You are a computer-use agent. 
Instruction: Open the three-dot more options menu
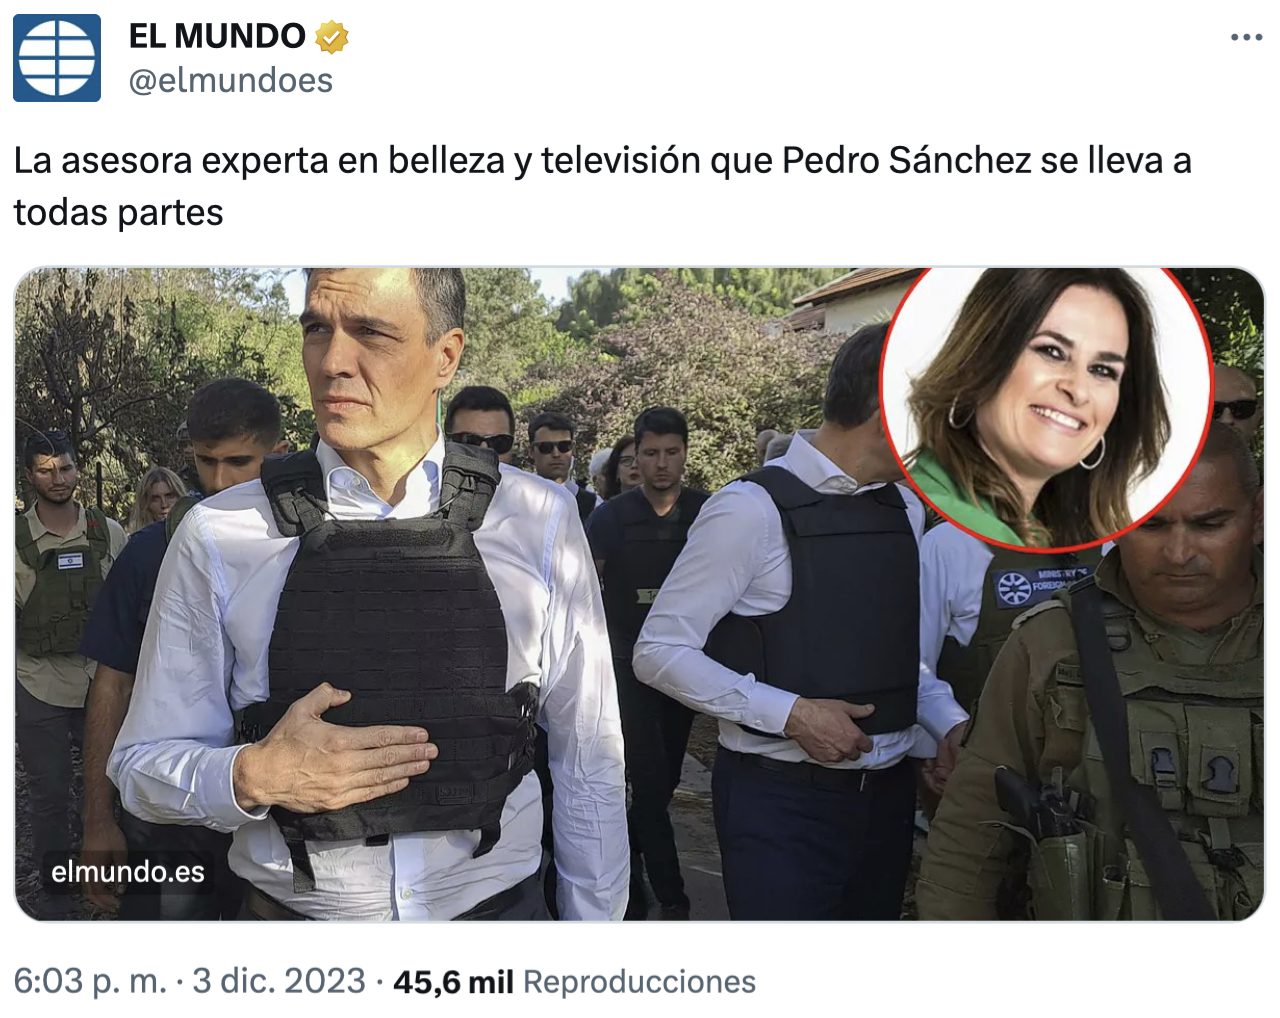[x=1246, y=38]
